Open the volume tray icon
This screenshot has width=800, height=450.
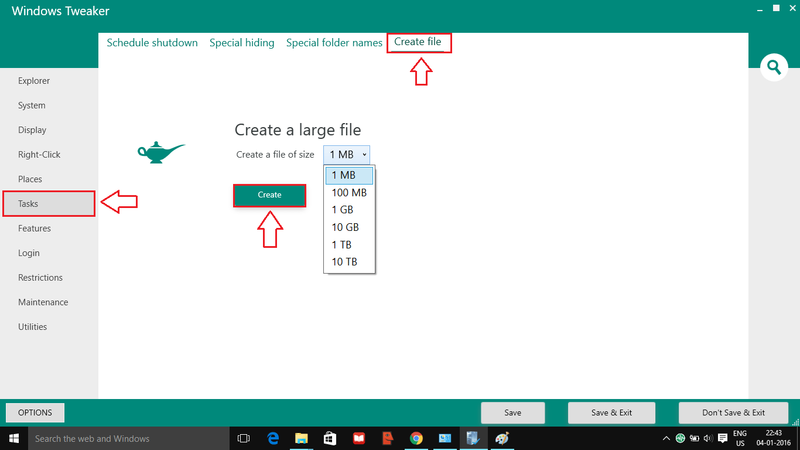click(x=708, y=438)
